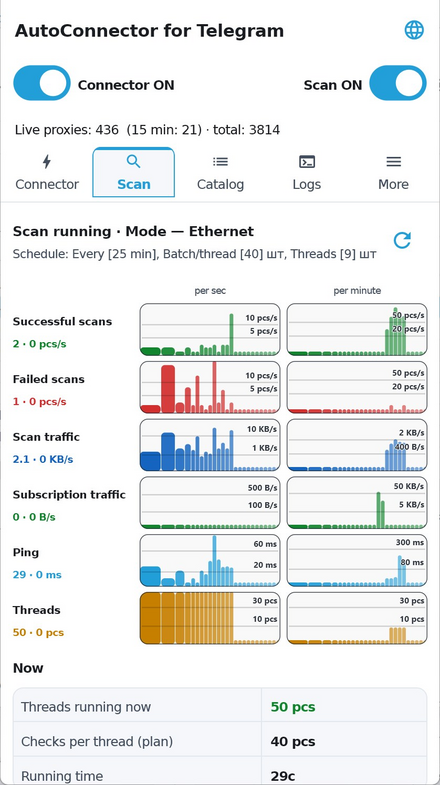
Task: Click the Scan traffic per minute chart
Action: coord(357,445)
